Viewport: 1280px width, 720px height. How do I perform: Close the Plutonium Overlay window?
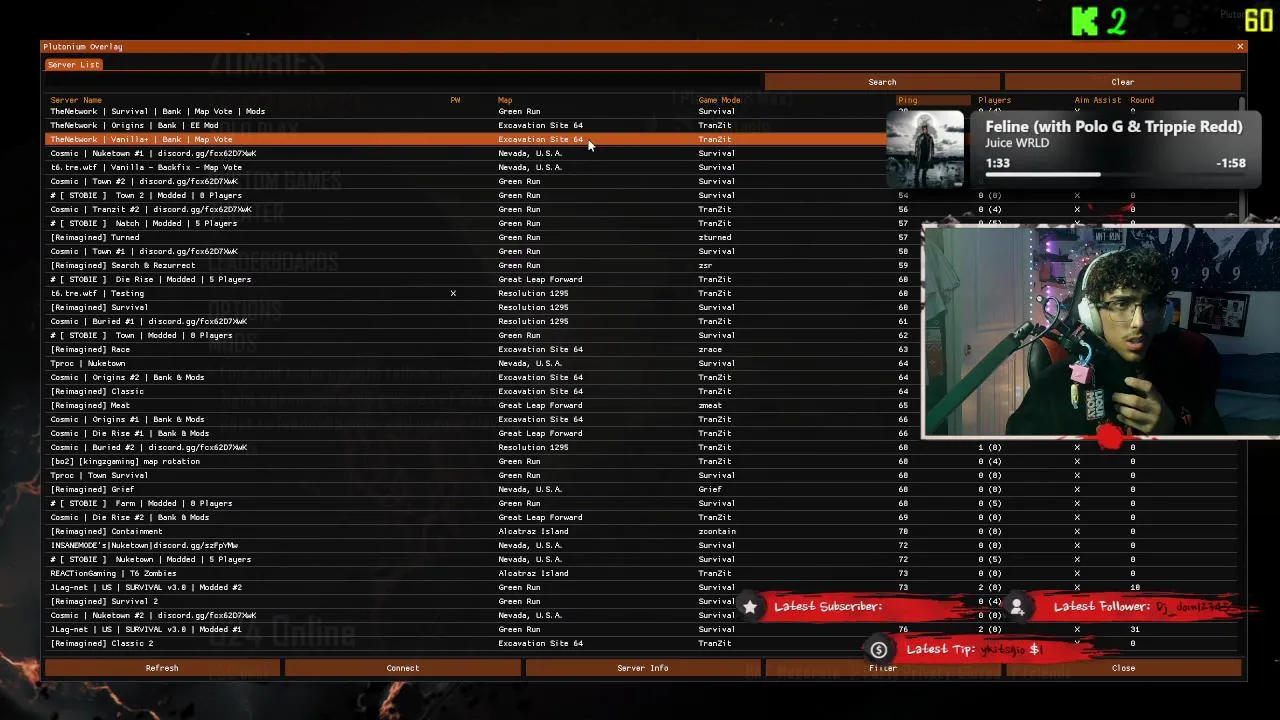pyautogui.click(x=1240, y=47)
